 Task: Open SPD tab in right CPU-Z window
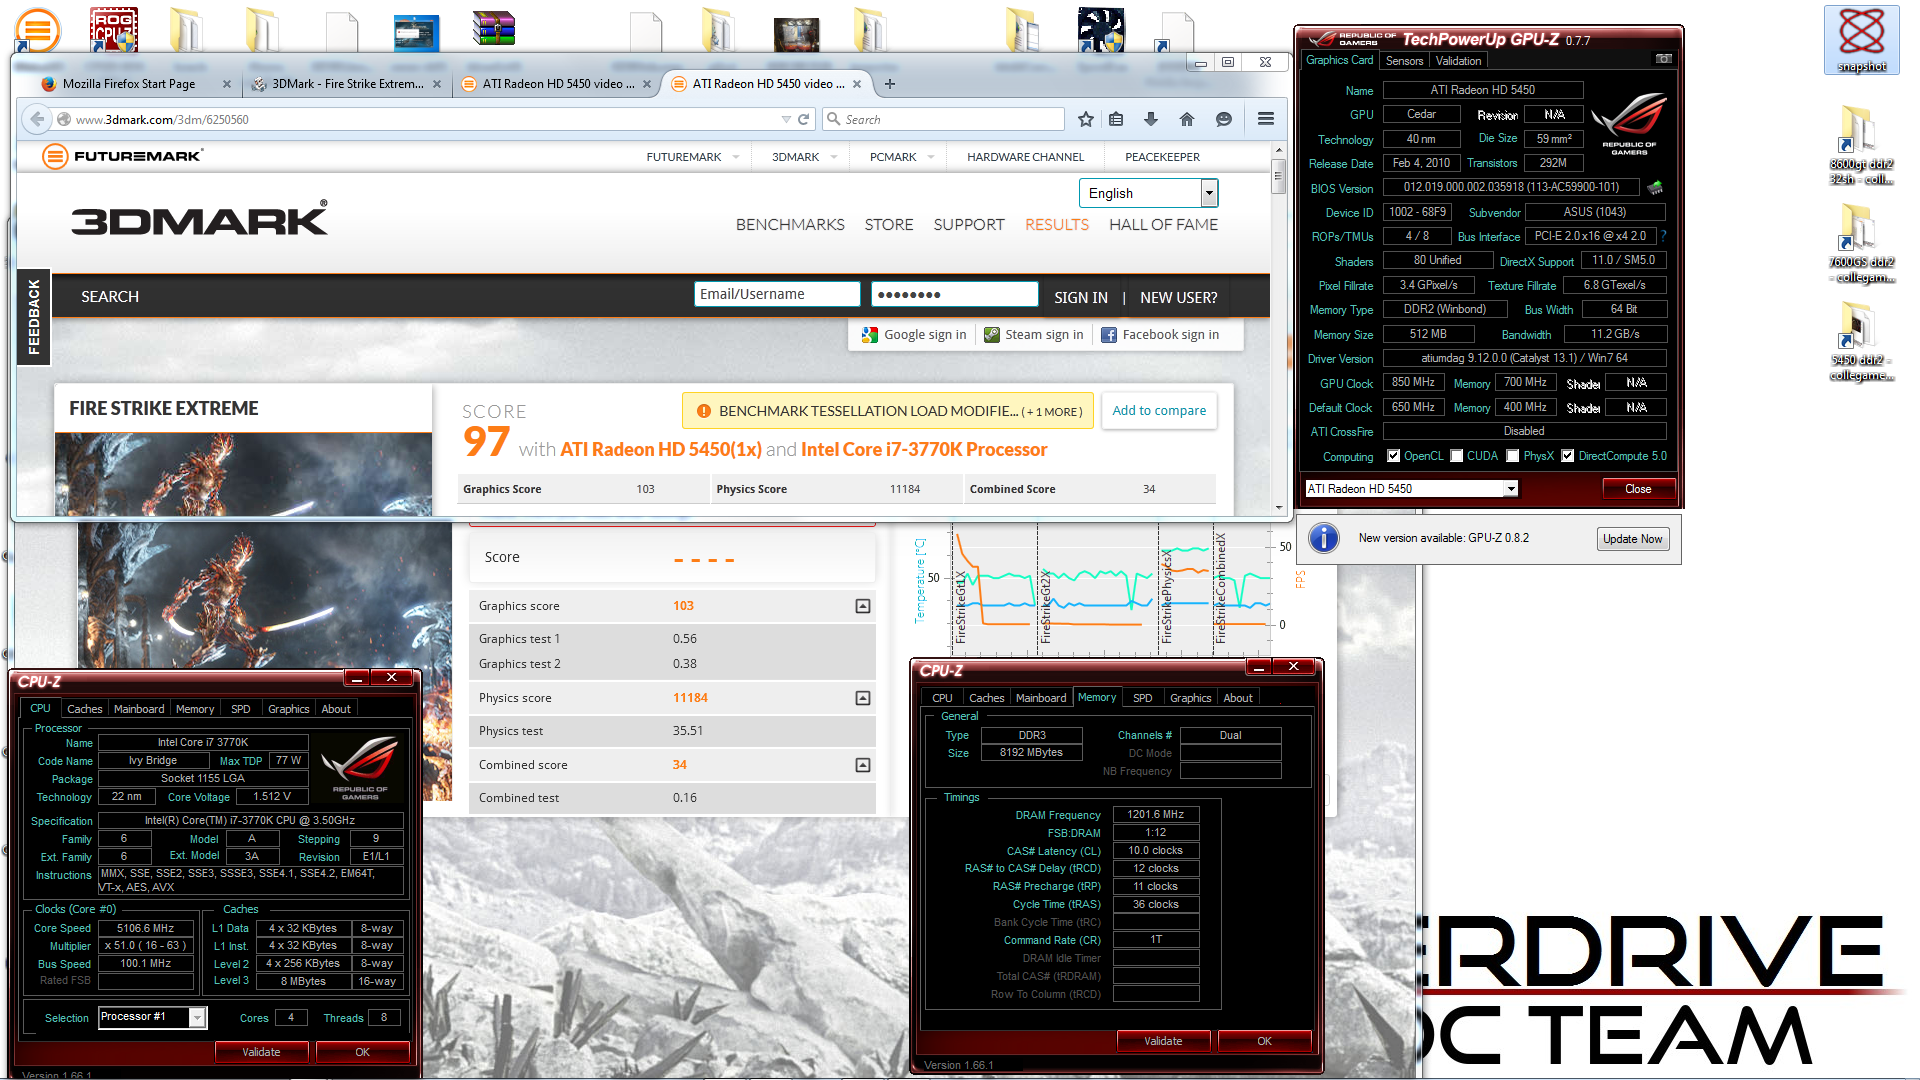pyautogui.click(x=1142, y=698)
